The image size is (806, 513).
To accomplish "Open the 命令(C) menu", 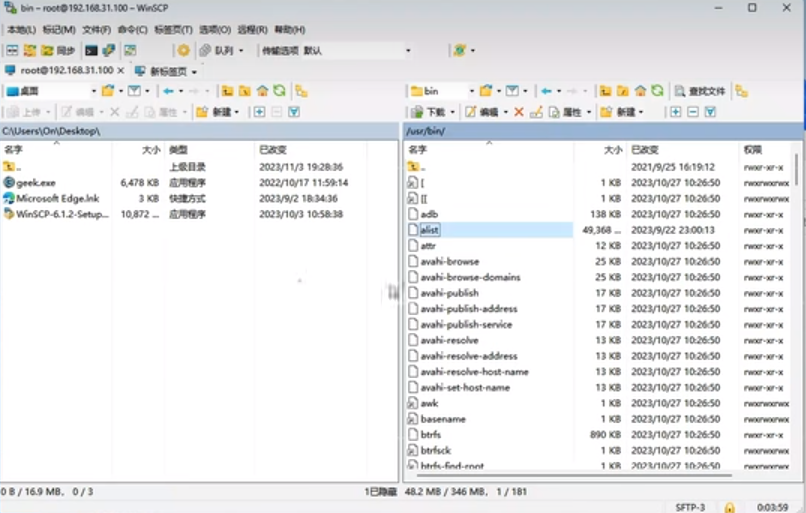I will pyautogui.click(x=133, y=30).
